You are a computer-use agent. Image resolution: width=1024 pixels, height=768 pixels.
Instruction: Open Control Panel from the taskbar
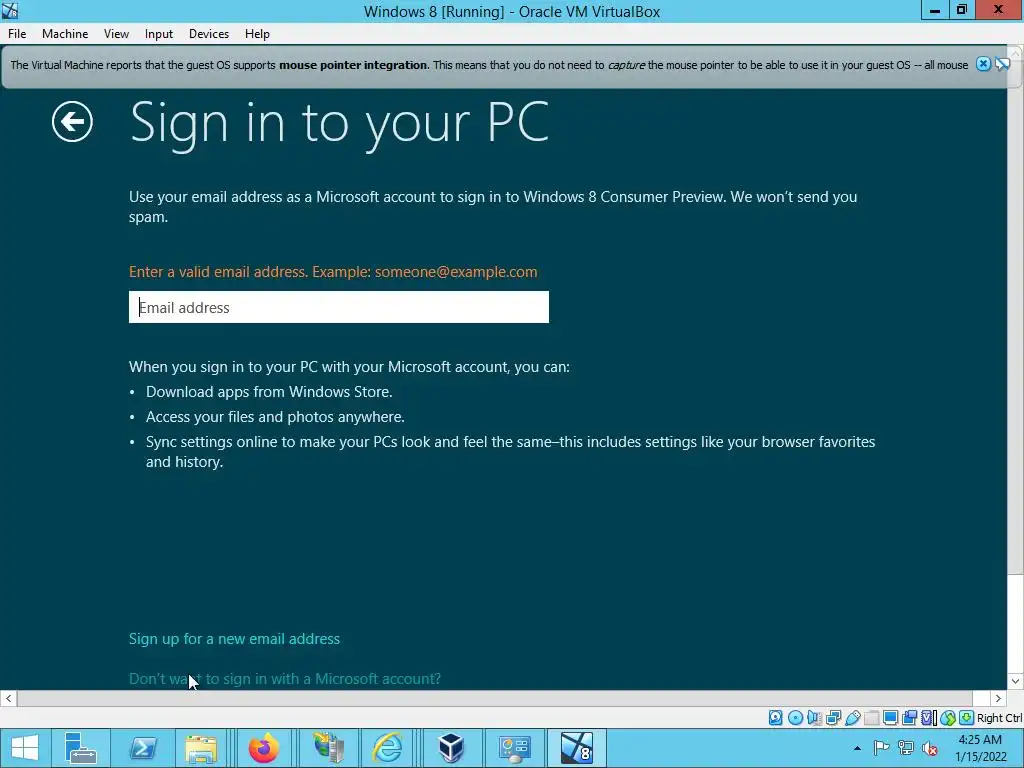(x=515, y=748)
